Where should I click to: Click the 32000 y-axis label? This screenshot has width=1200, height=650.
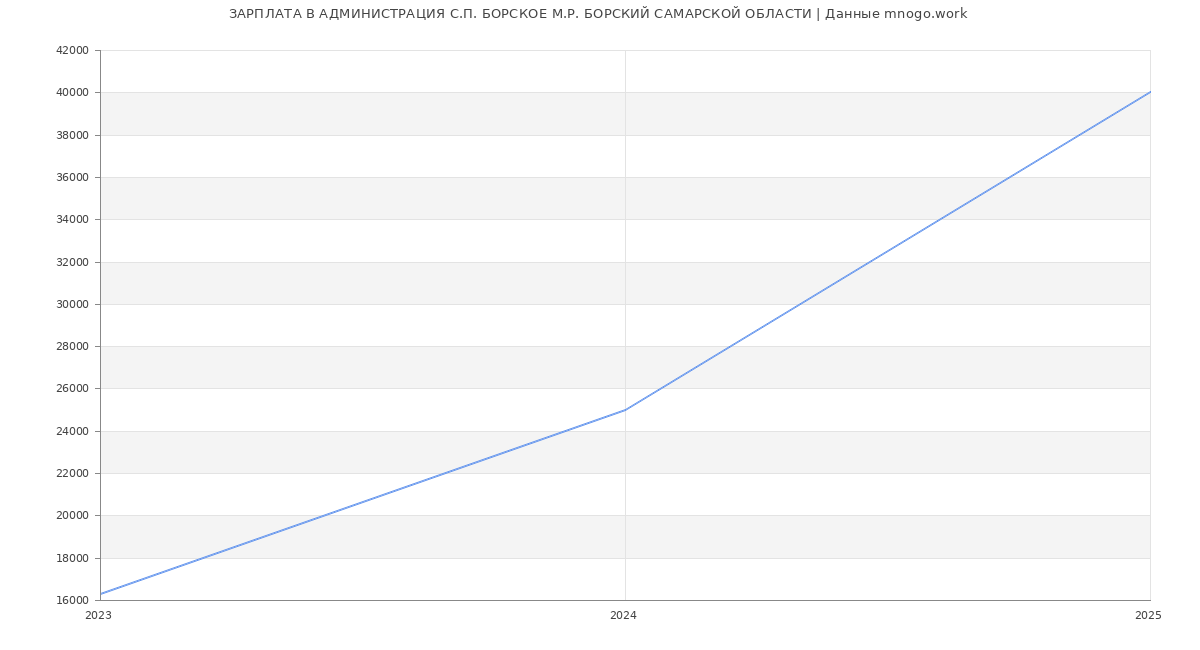[73, 262]
